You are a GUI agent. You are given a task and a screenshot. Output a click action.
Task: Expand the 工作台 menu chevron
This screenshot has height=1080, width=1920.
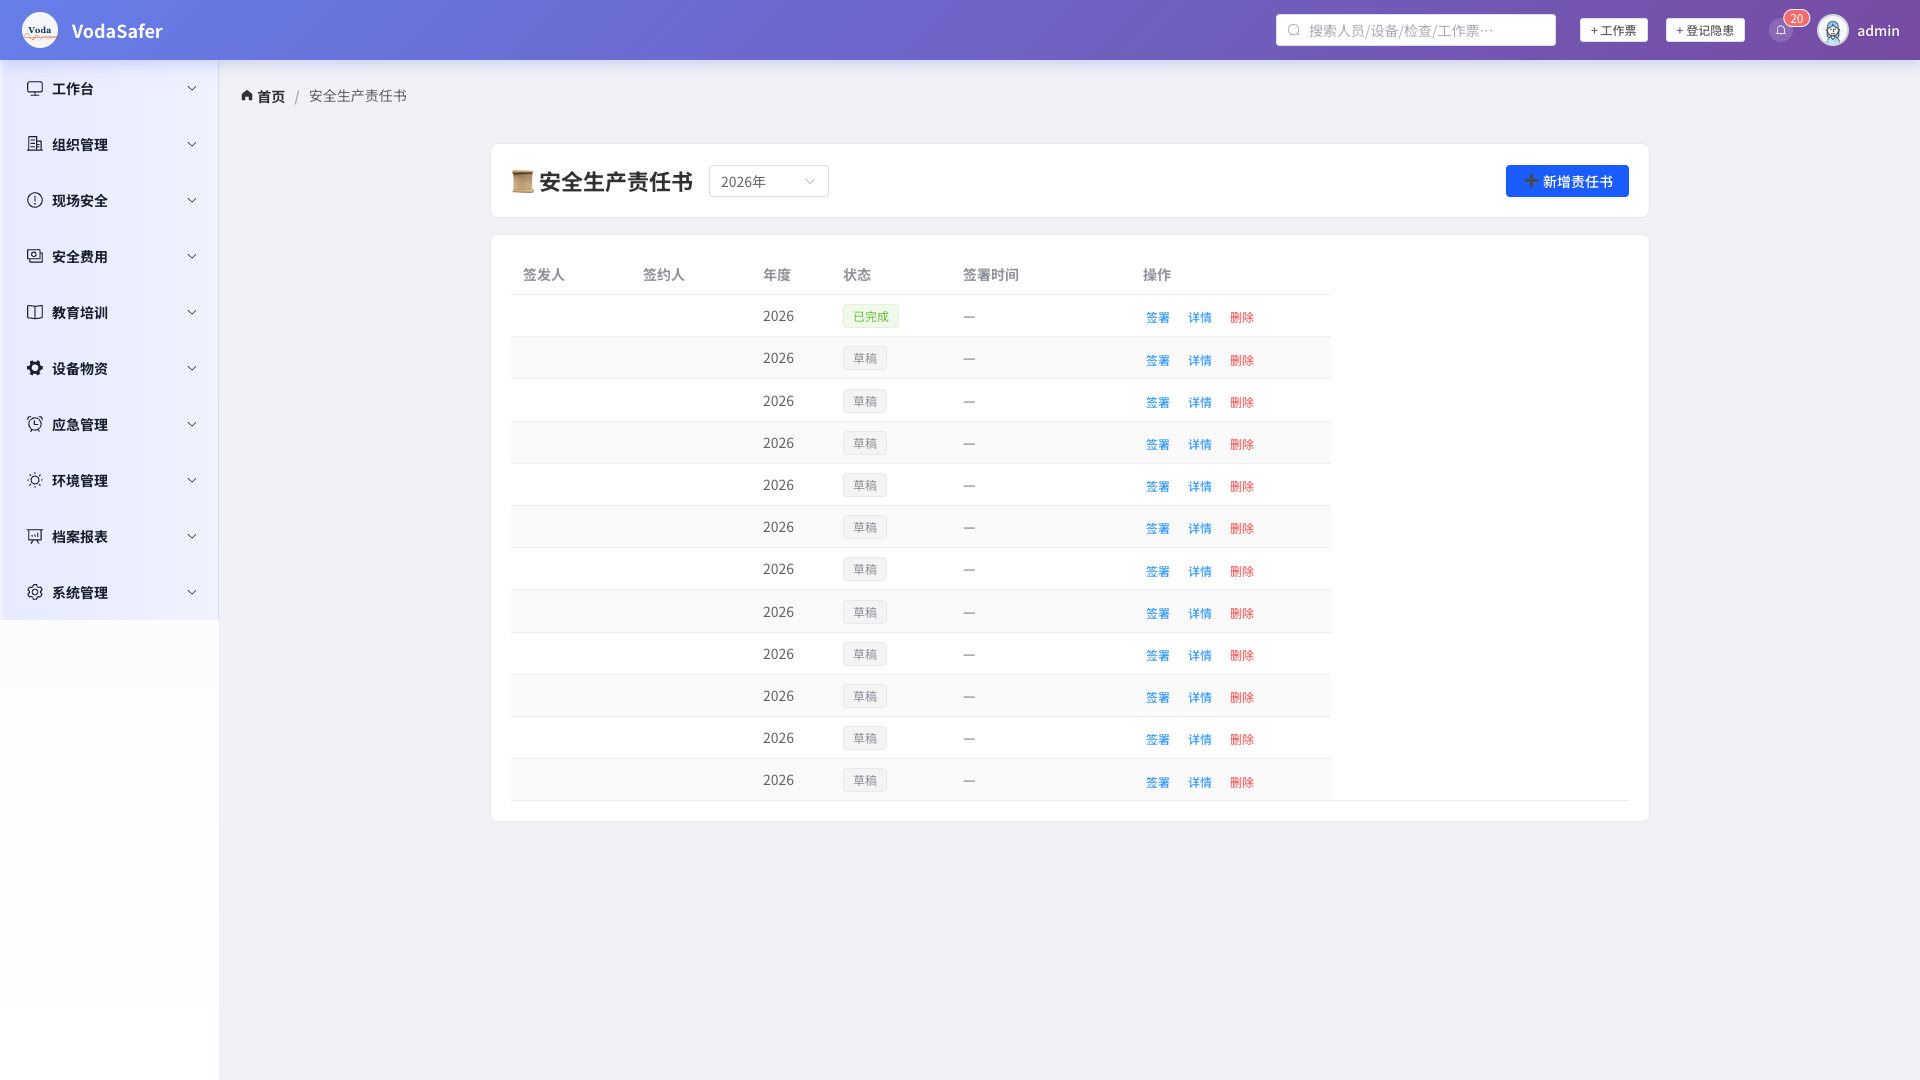coord(192,88)
